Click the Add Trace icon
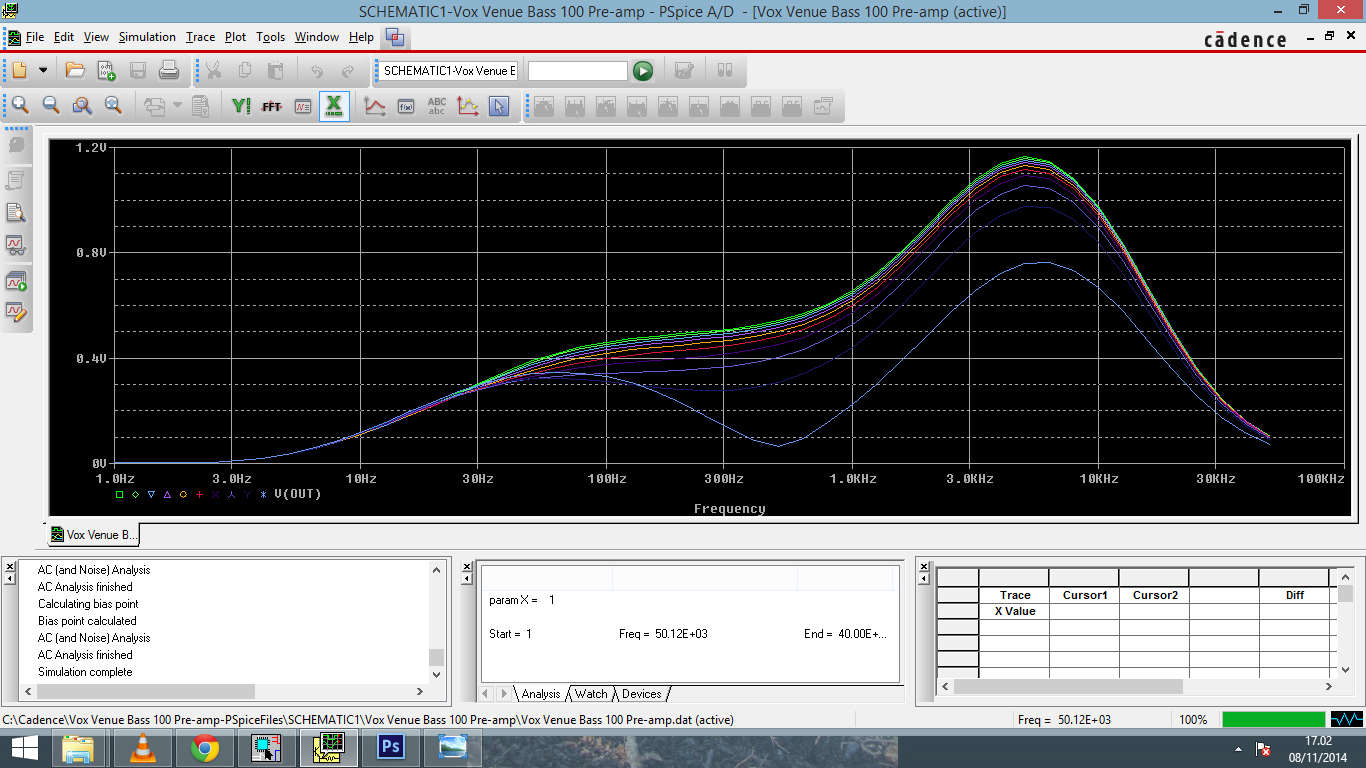 point(375,106)
